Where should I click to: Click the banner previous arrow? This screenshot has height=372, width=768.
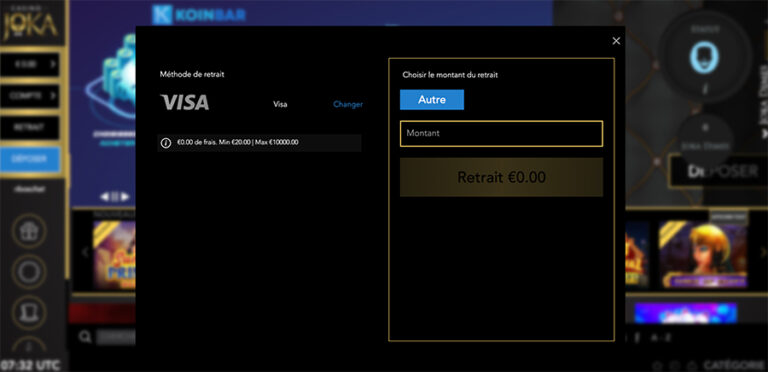104,197
